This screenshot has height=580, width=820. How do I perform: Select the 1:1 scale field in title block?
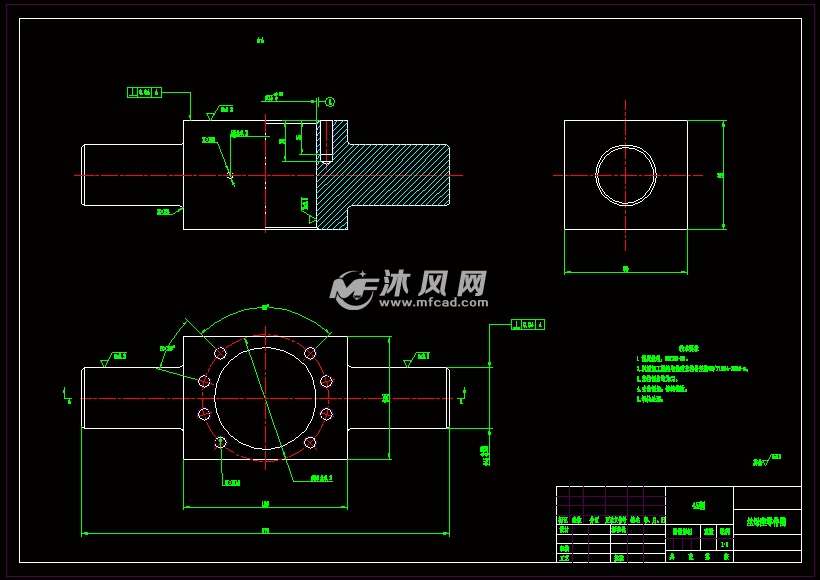point(722,543)
